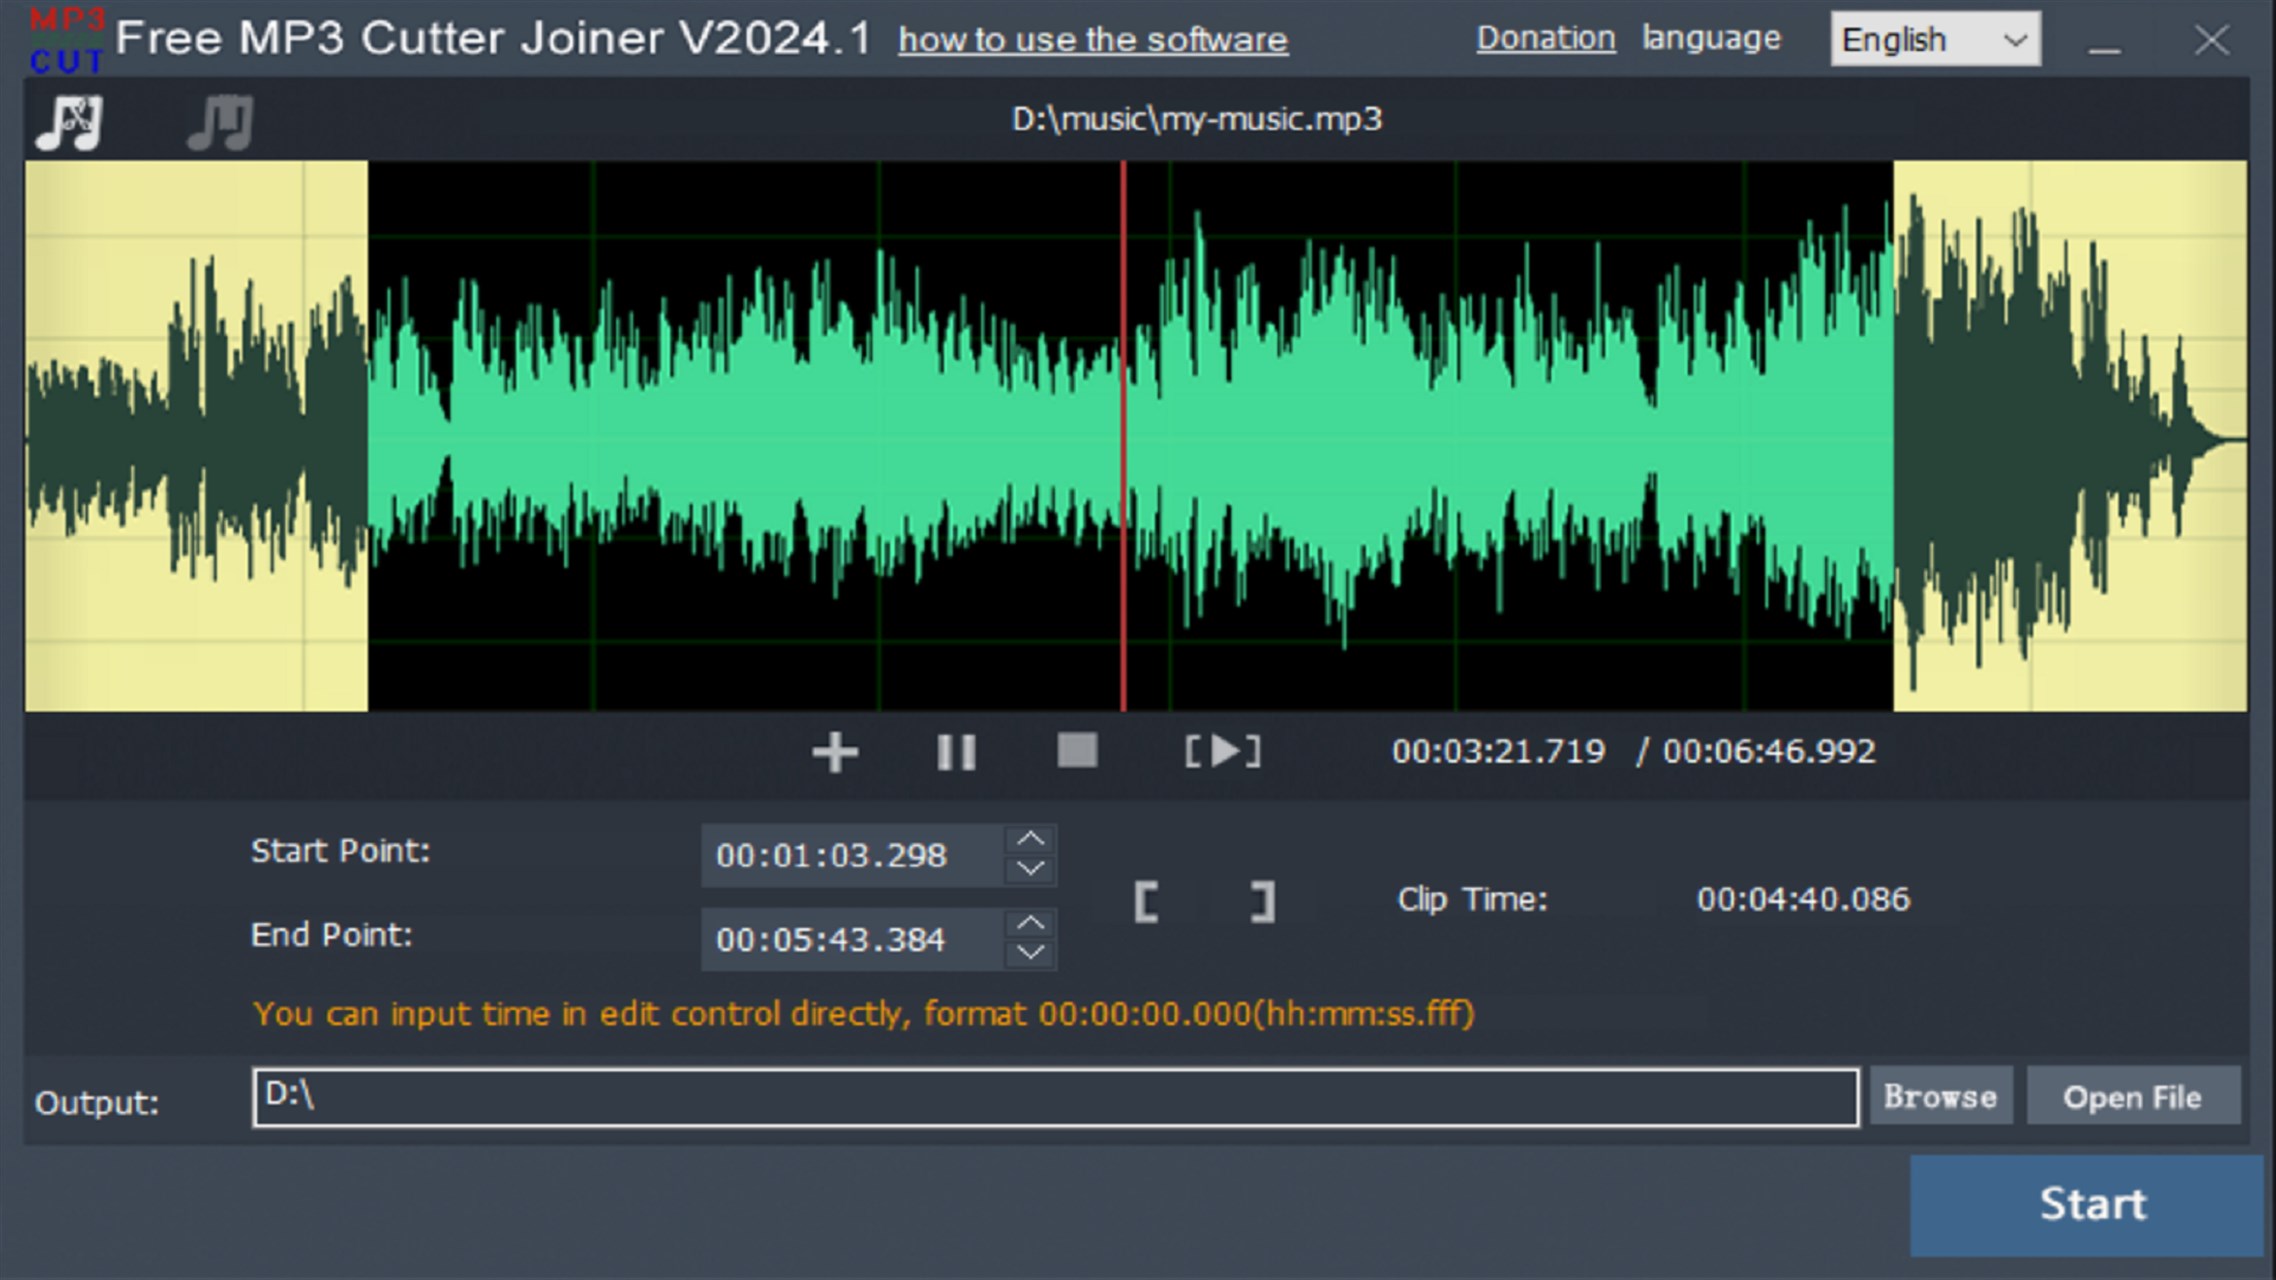Screen dimensions: 2276x1280
Task: Play the selected clip segment
Action: click(1222, 751)
